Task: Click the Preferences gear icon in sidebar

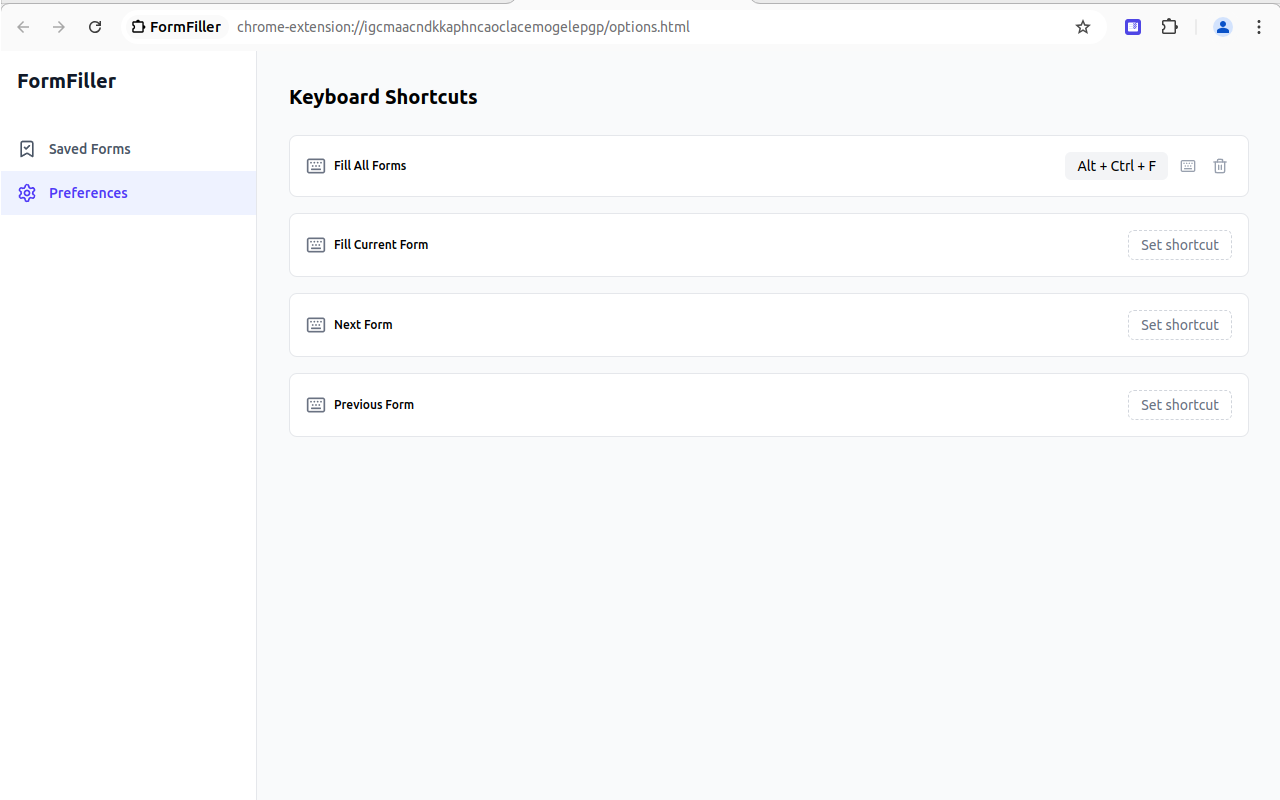Action: click(27, 193)
